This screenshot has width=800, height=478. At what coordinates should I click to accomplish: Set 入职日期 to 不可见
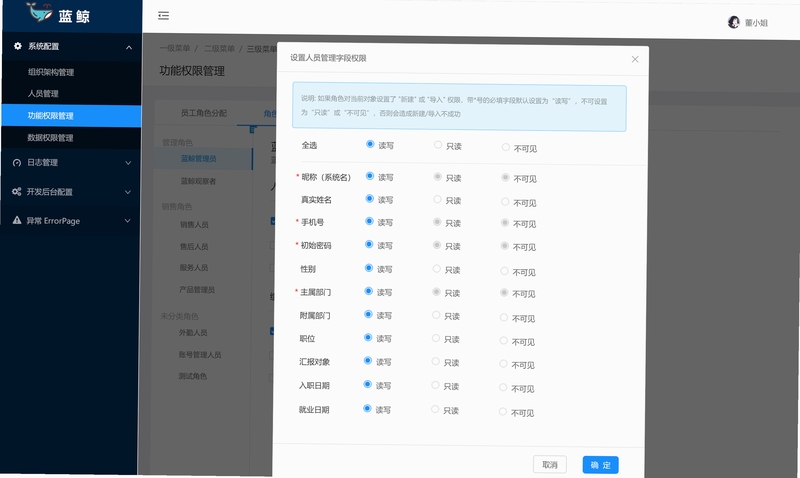pyautogui.click(x=503, y=388)
